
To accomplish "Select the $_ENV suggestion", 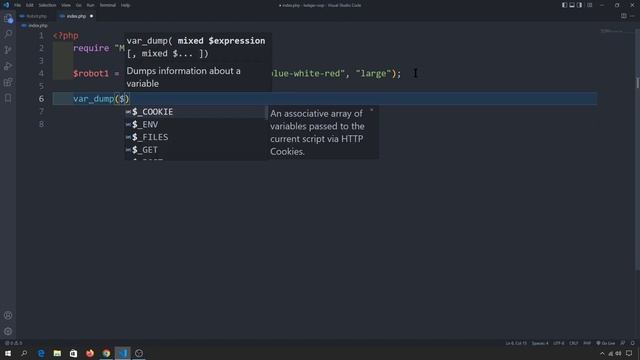I will pyautogui.click(x=196, y=124).
